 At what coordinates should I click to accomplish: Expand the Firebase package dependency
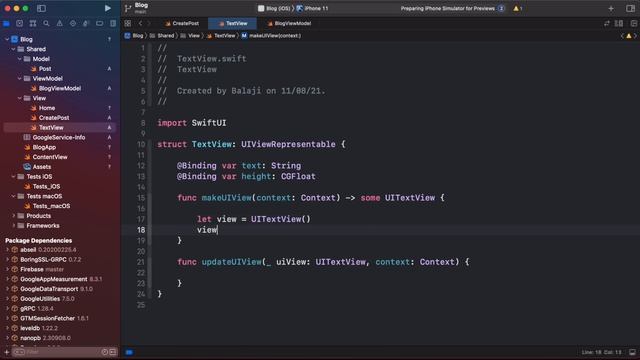coord(7,269)
